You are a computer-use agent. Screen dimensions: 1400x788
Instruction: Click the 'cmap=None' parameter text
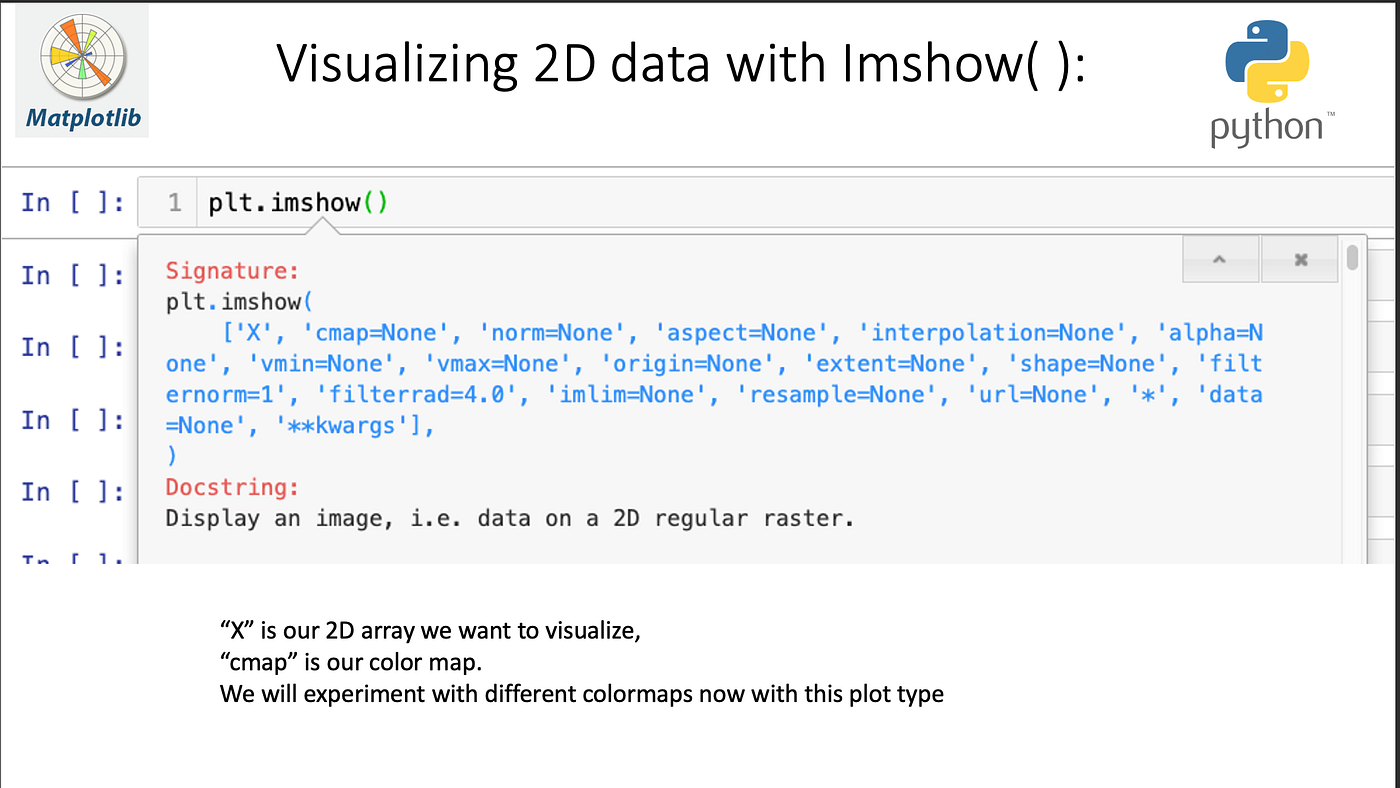tap(376, 333)
